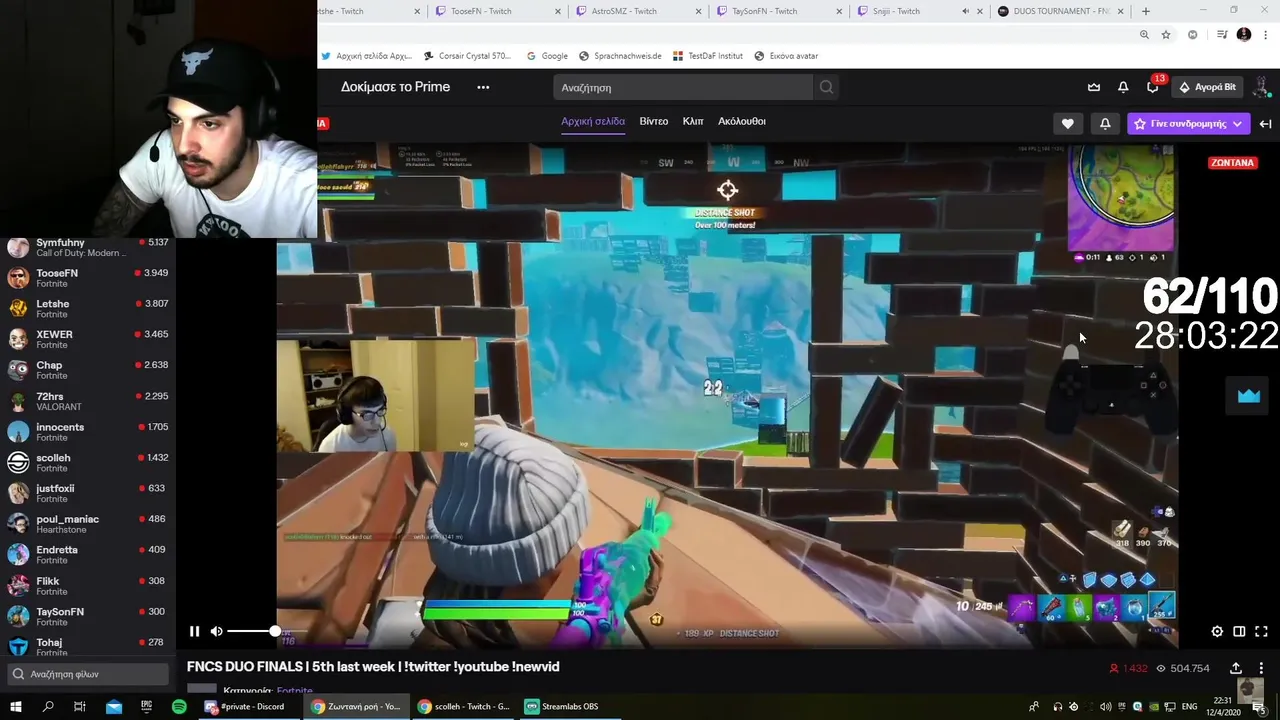Open the Windows Start menu
The height and width of the screenshot is (720, 1280).
(x=16, y=706)
